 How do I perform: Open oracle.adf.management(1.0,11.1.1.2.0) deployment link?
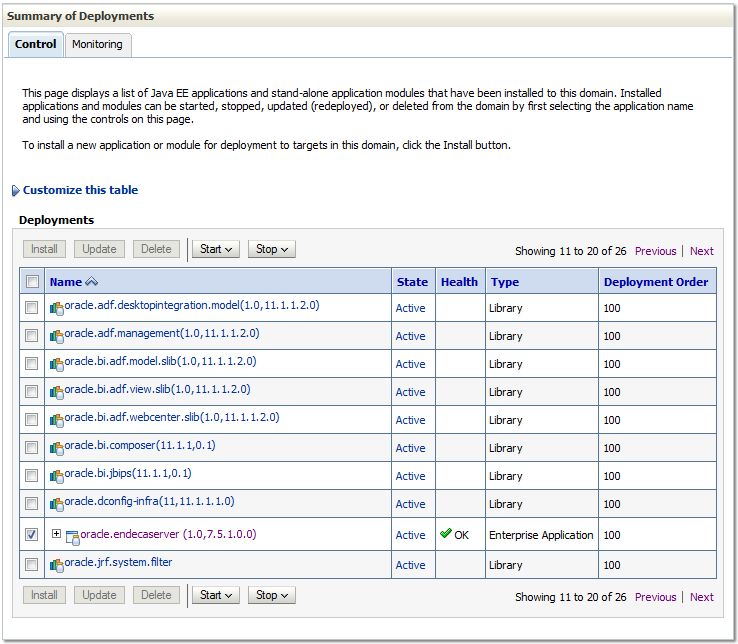162,333
